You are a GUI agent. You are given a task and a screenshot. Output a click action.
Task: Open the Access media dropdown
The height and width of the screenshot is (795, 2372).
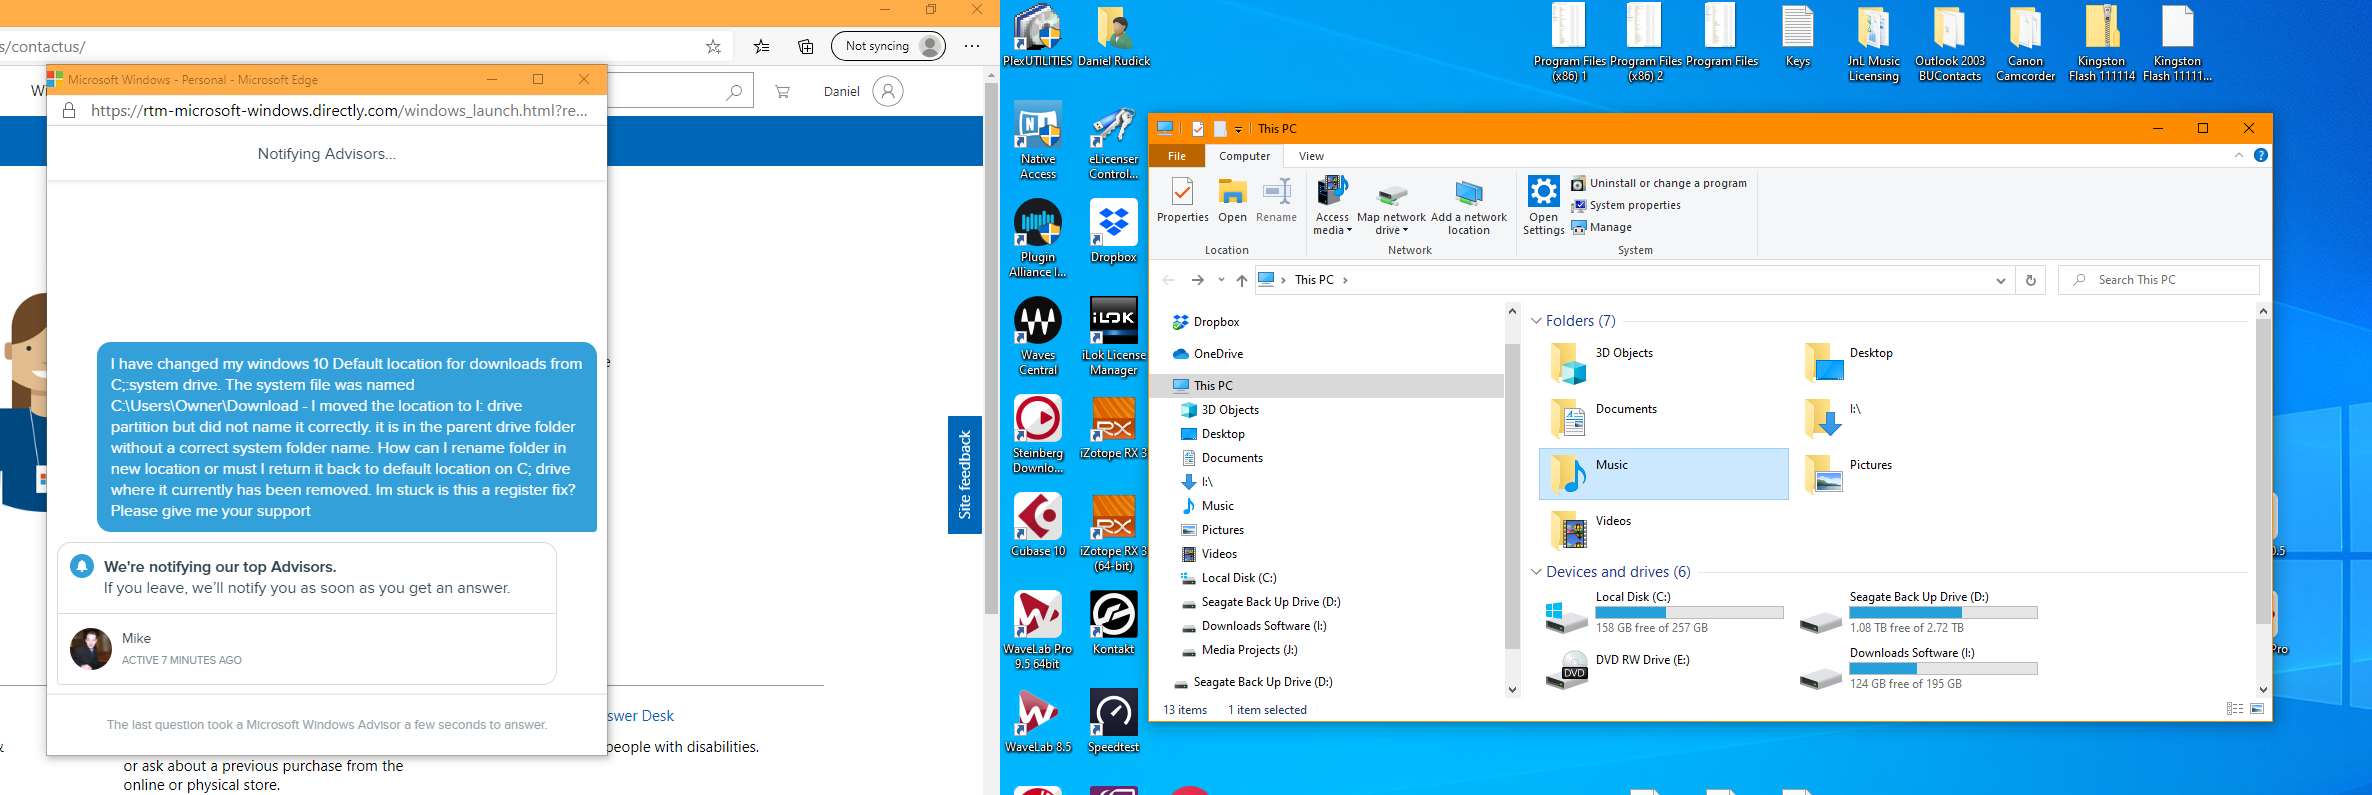coord(1332,207)
